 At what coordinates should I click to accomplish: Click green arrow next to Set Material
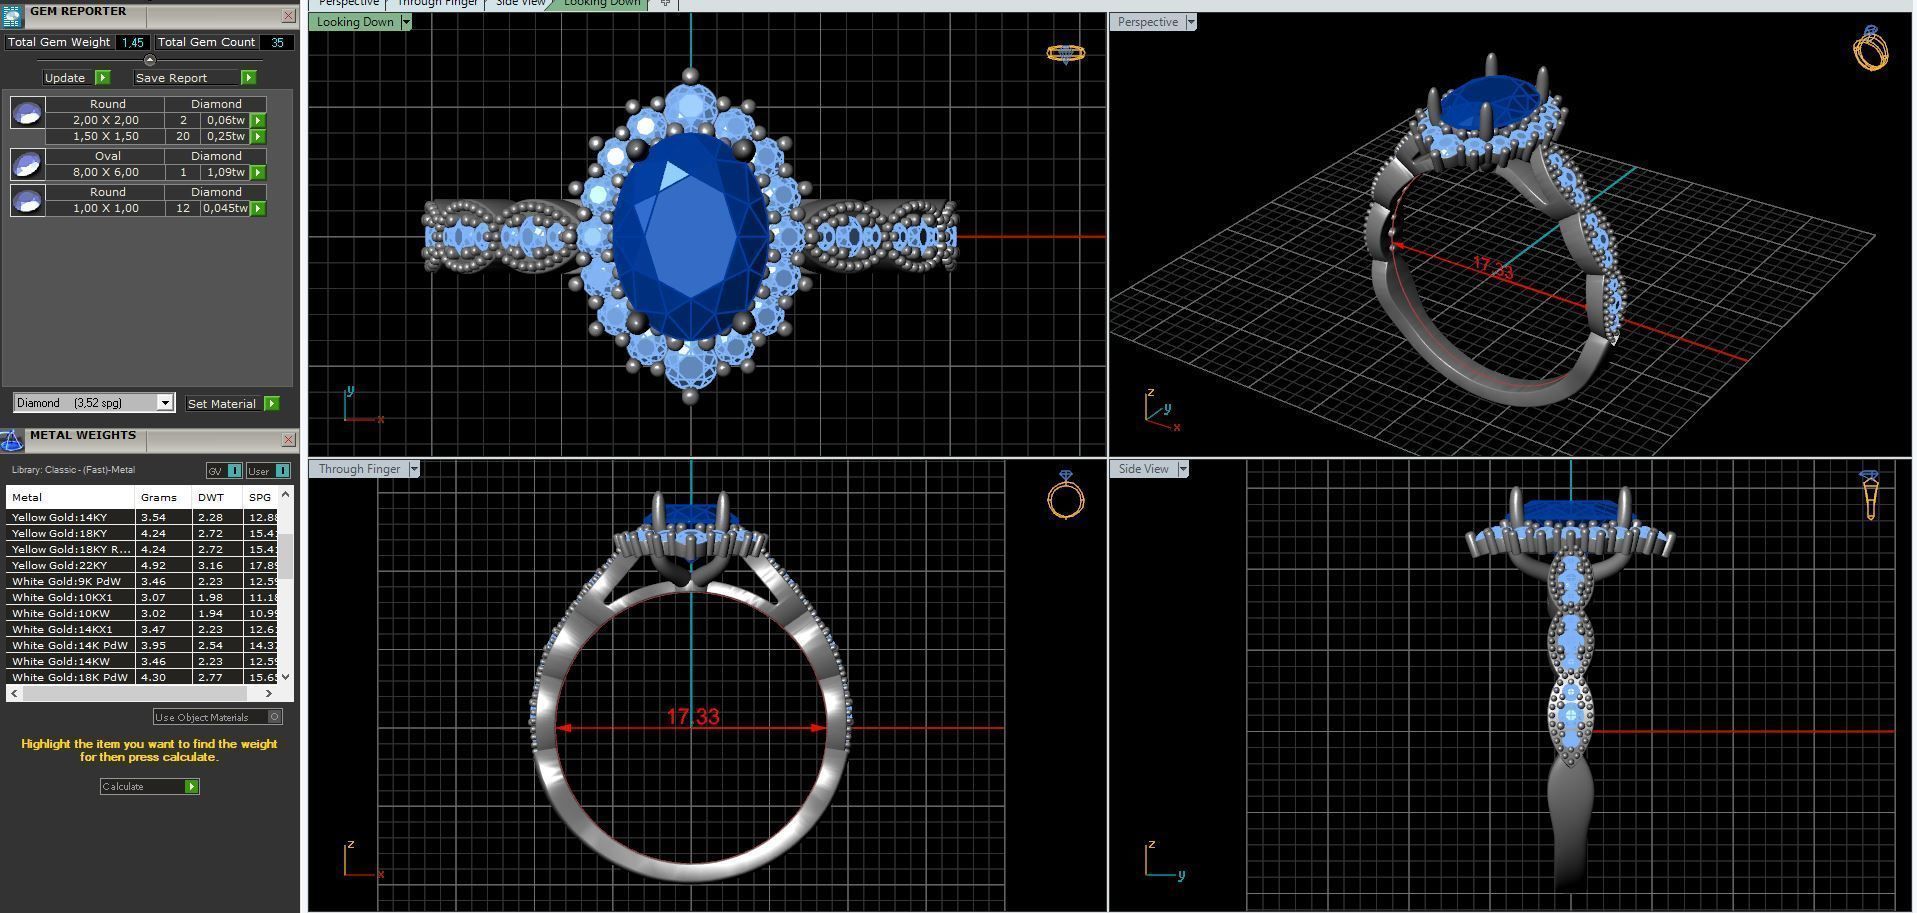coord(271,404)
